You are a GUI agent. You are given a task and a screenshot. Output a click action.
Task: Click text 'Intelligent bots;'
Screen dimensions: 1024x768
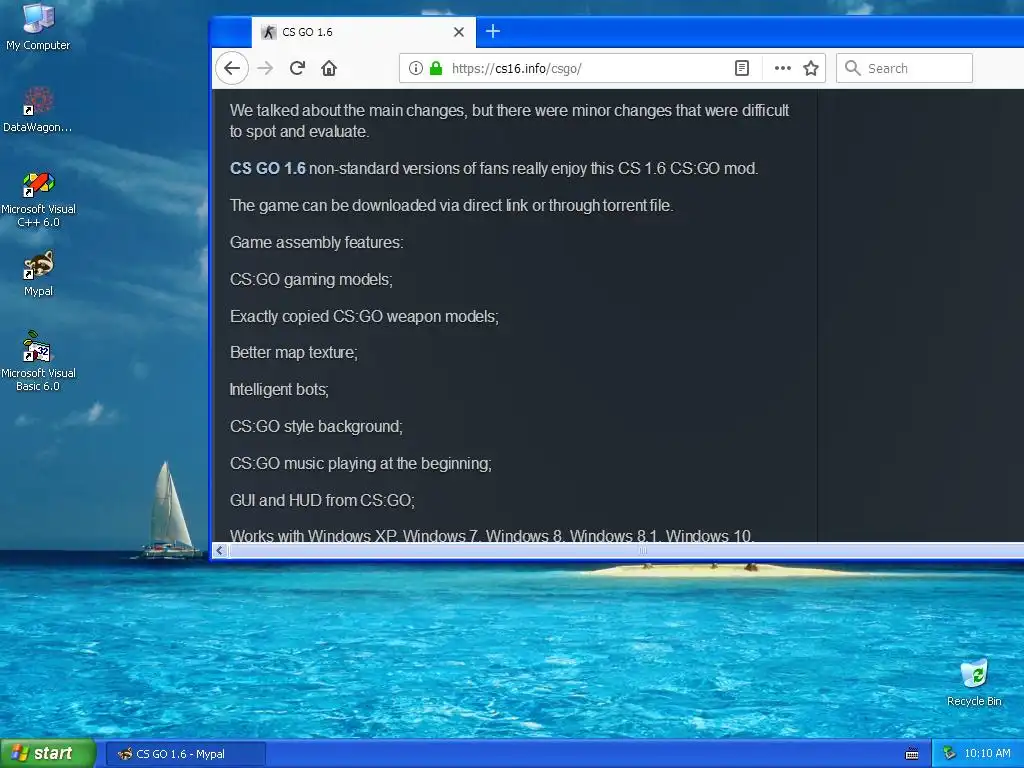[279, 390]
